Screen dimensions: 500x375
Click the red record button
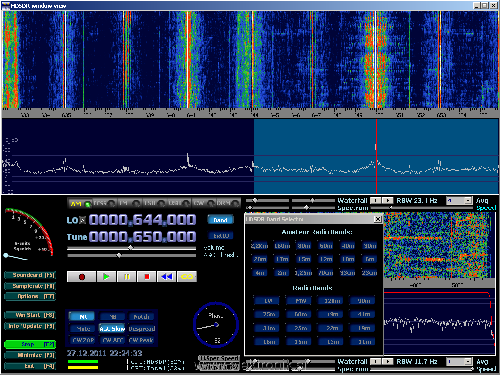pos(81,277)
